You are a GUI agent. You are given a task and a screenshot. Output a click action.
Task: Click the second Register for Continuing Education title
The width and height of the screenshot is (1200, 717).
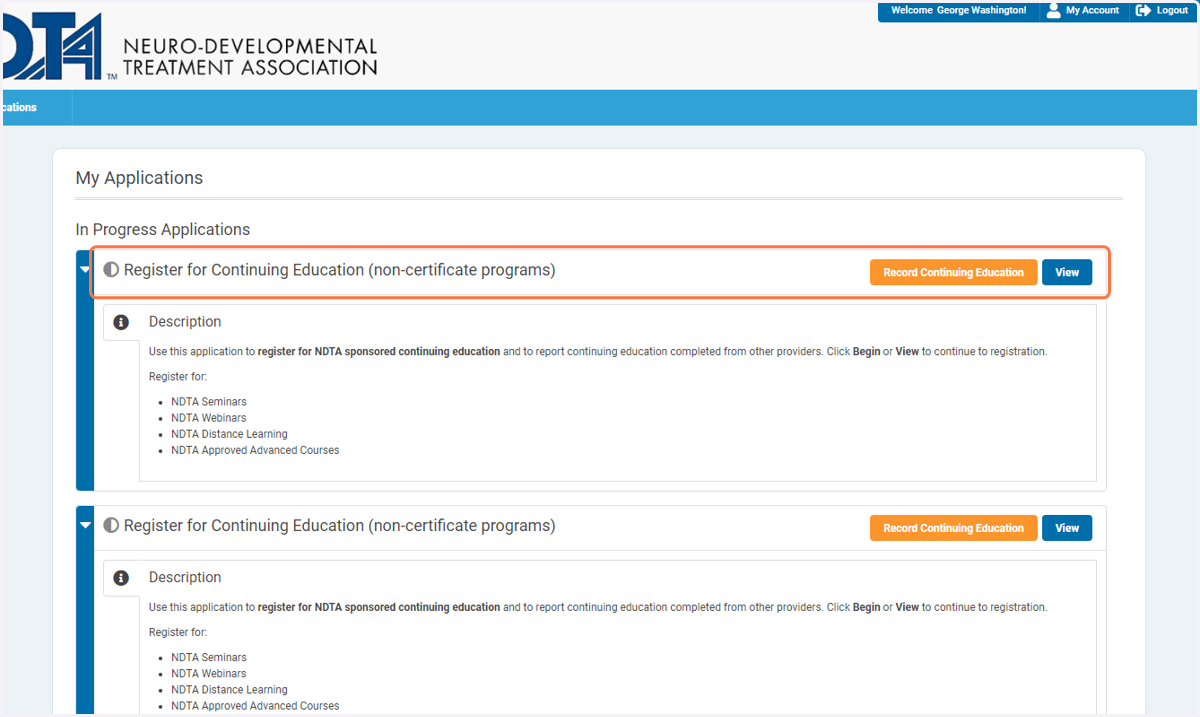point(339,526)
